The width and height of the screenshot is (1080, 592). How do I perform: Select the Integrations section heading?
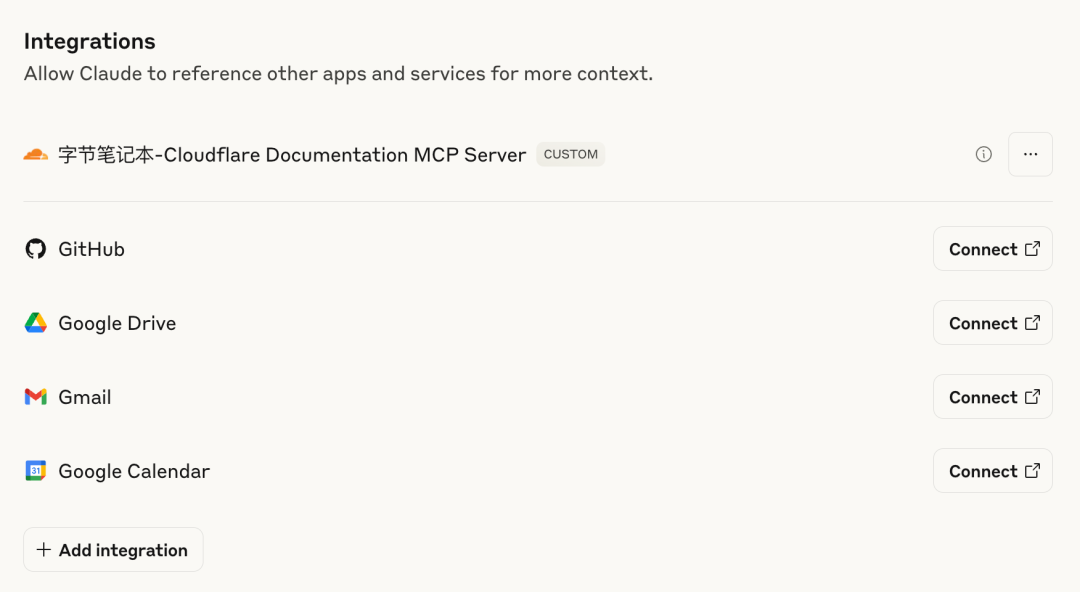click(x=89, y=41)
